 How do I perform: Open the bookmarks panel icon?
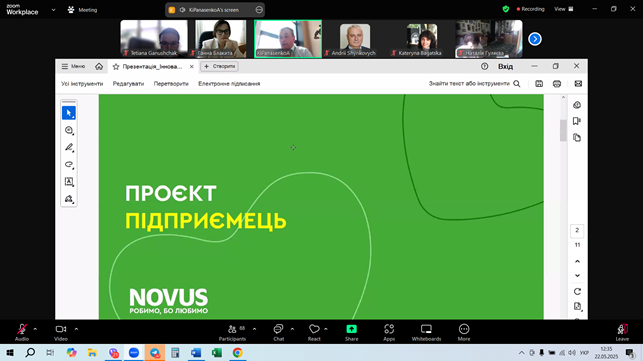point(577,121)
